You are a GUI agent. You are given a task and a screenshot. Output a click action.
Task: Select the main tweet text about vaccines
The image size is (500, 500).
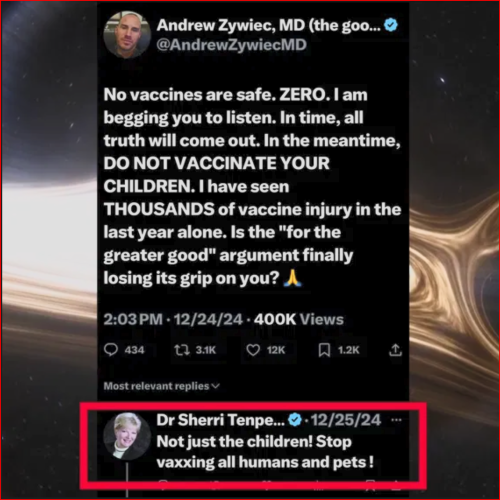(x=252, y=187)
